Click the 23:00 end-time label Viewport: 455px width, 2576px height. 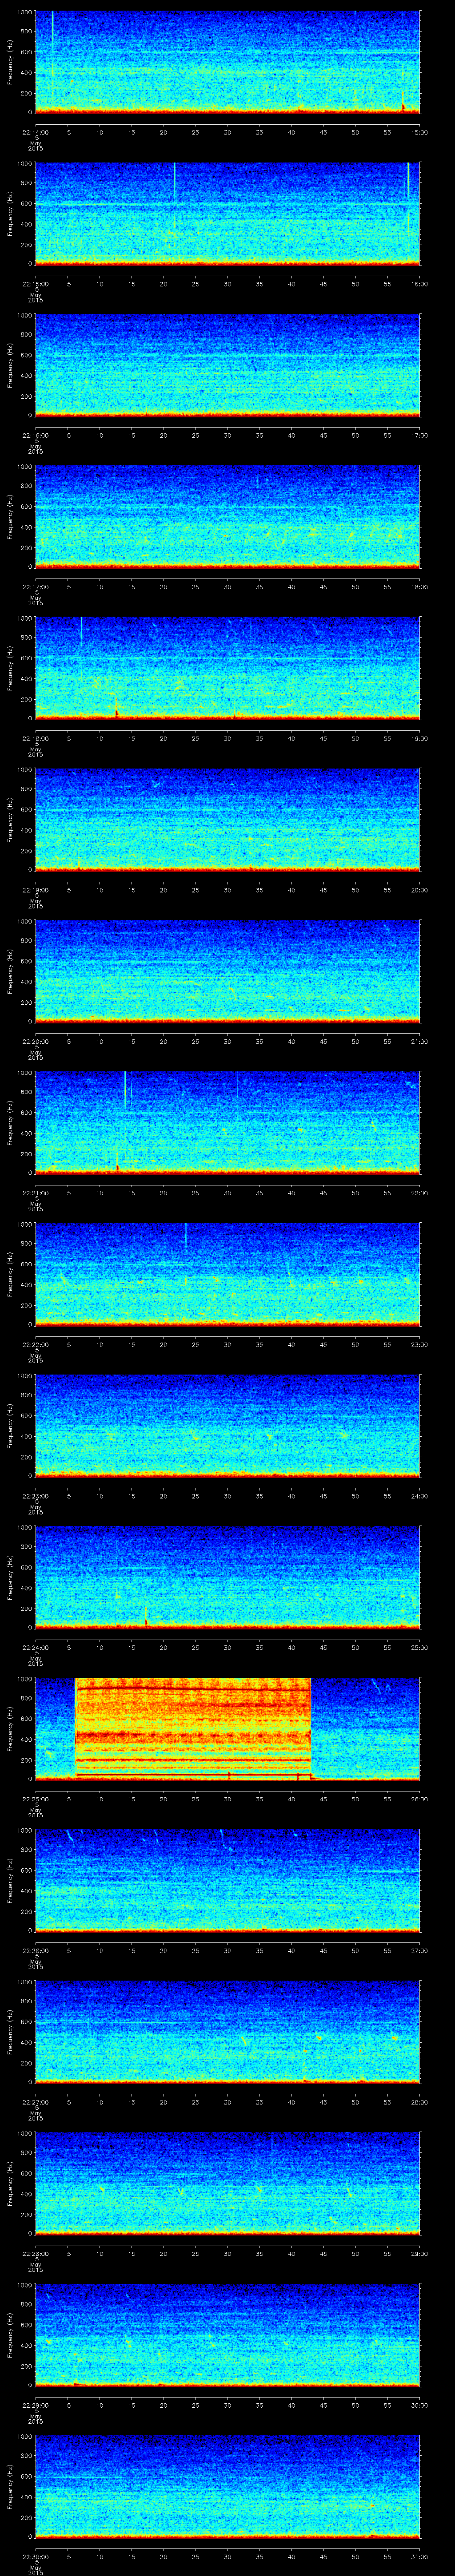[x=419, y=1344]
